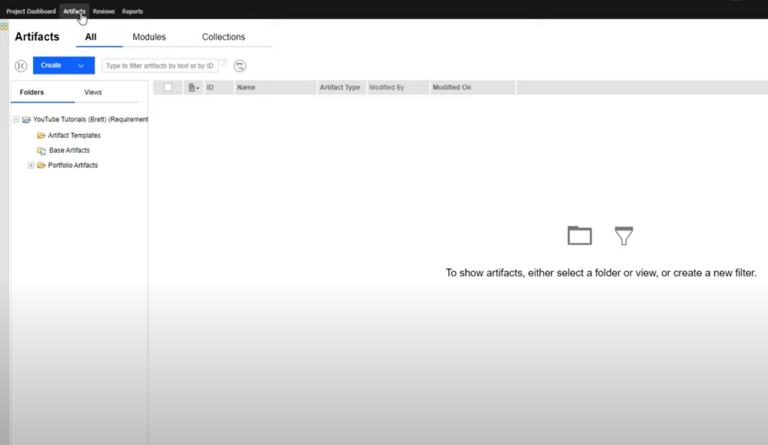Open the artifact format column dropdown

point(193,88)
